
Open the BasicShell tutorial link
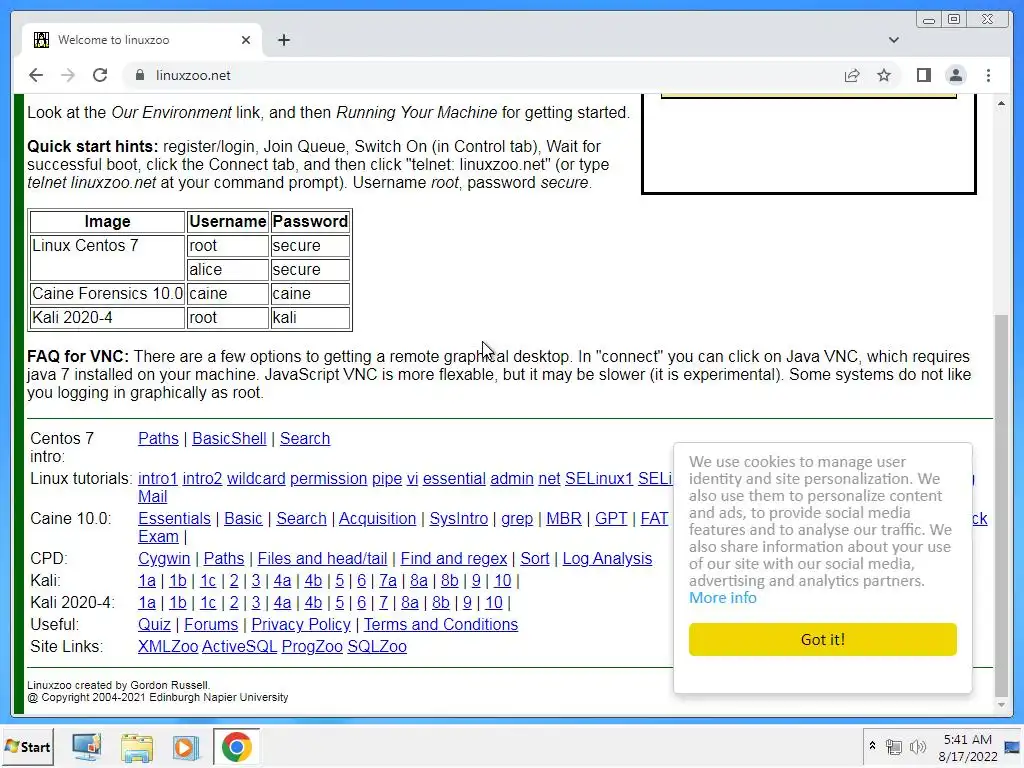click(x=229, y=438)
